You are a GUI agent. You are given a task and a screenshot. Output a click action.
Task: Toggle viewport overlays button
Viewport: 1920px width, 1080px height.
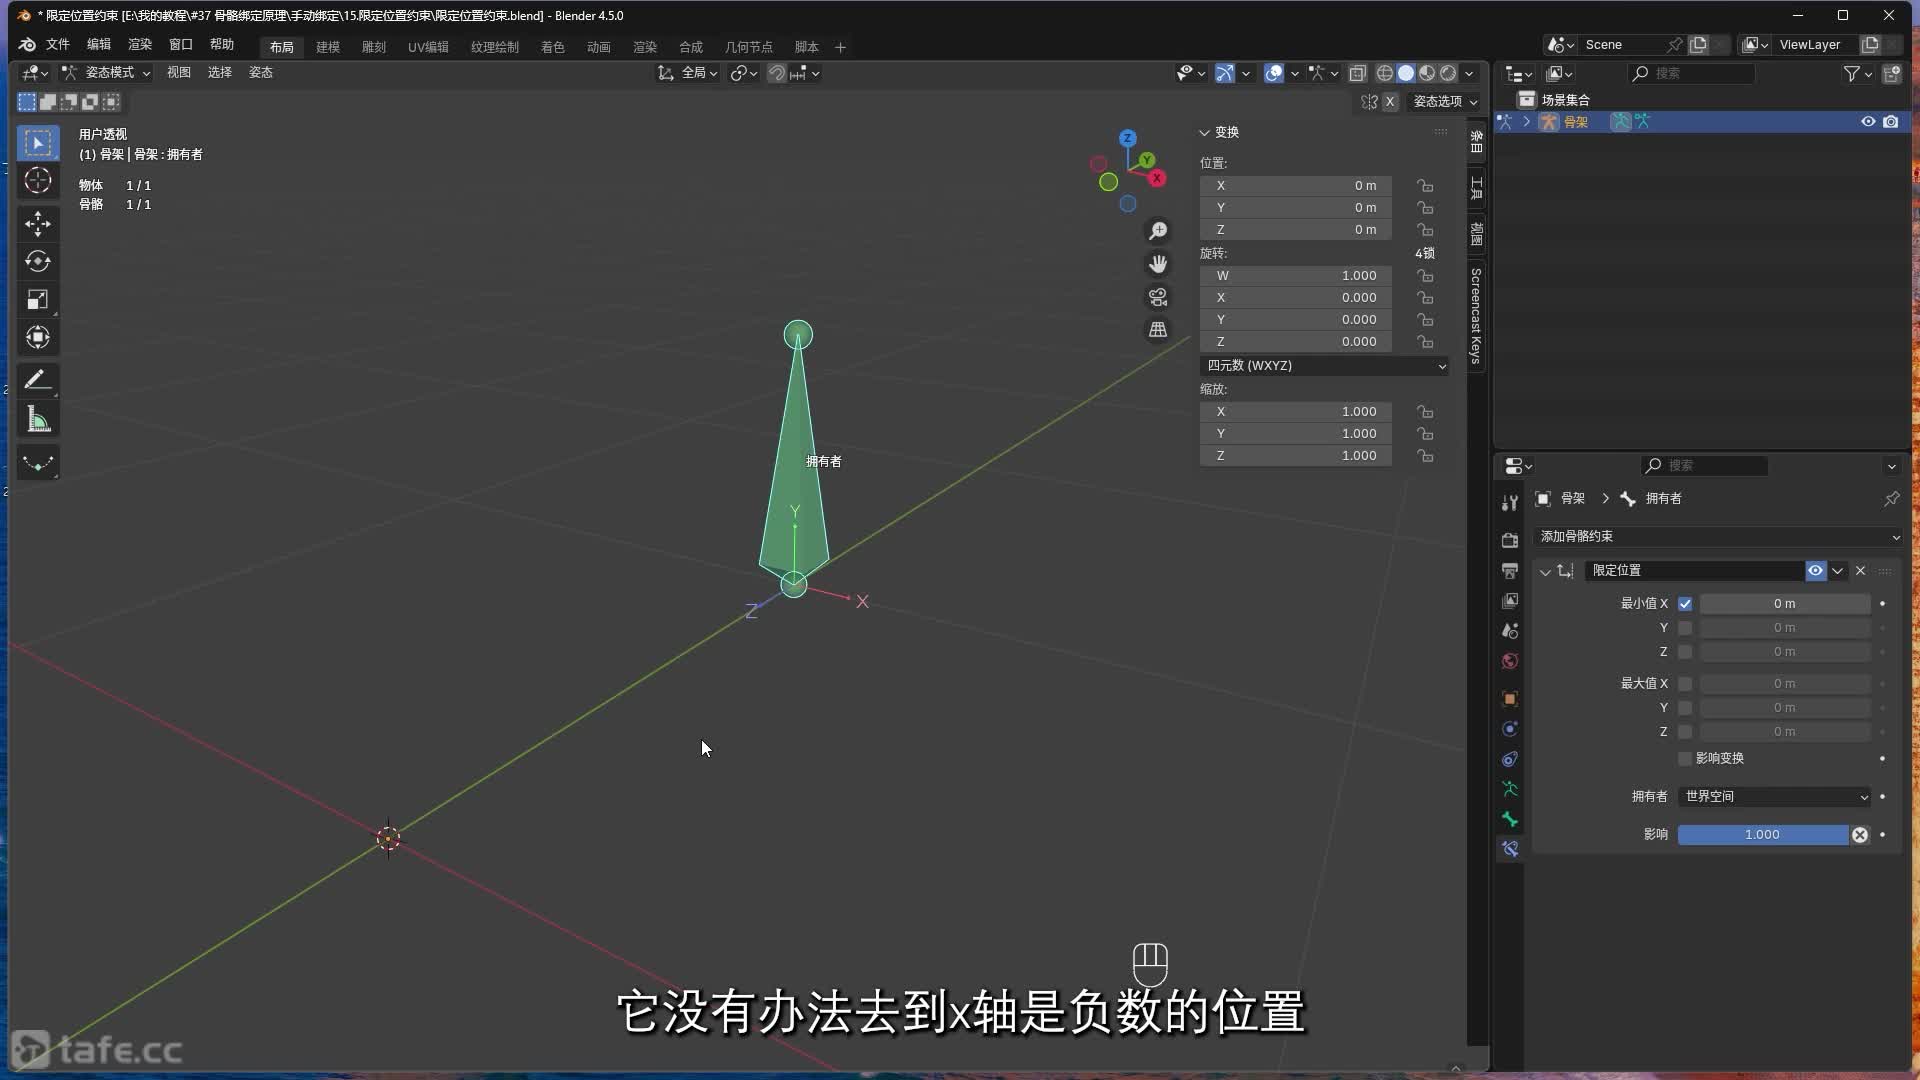click(1273, 73)
